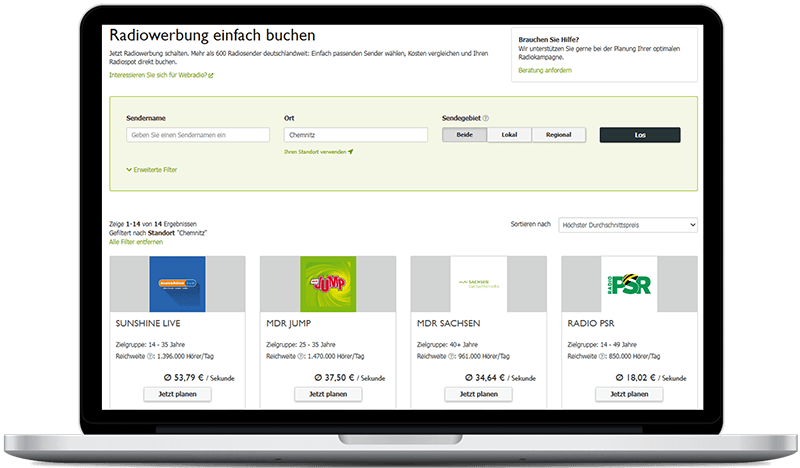The width and height of the screenshot is (800, 468).
Task: Open the MDR Jump logo thumbnail
Action: tap(328, 284)
